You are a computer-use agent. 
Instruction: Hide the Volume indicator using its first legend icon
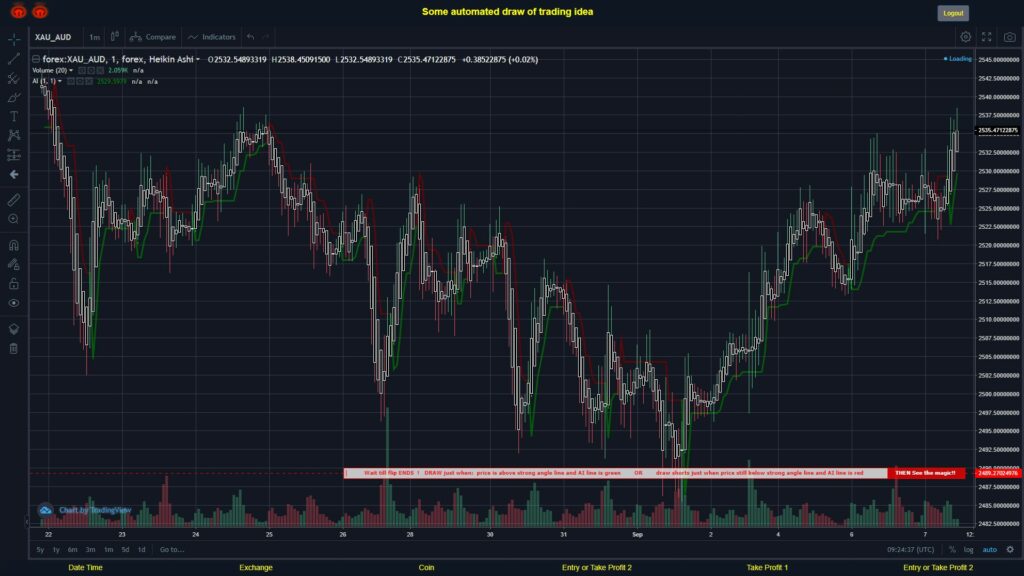click(82, 71)
